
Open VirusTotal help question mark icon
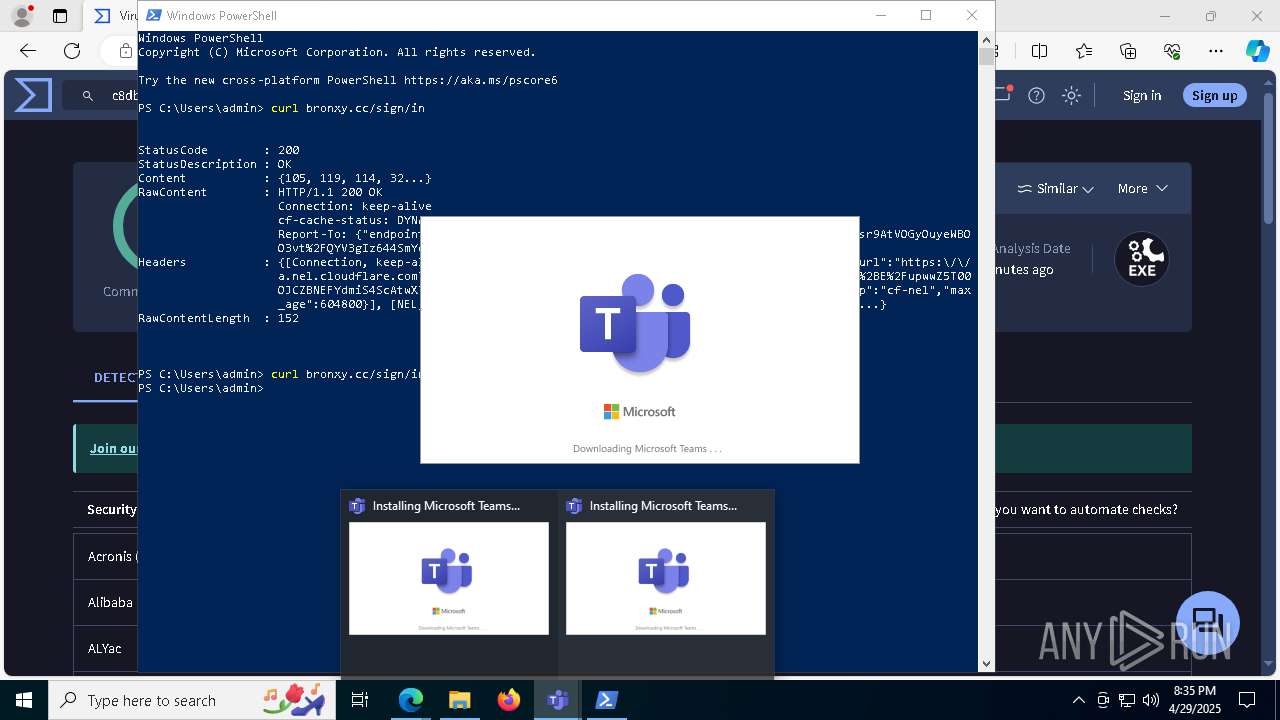(x=1037, y=95)
